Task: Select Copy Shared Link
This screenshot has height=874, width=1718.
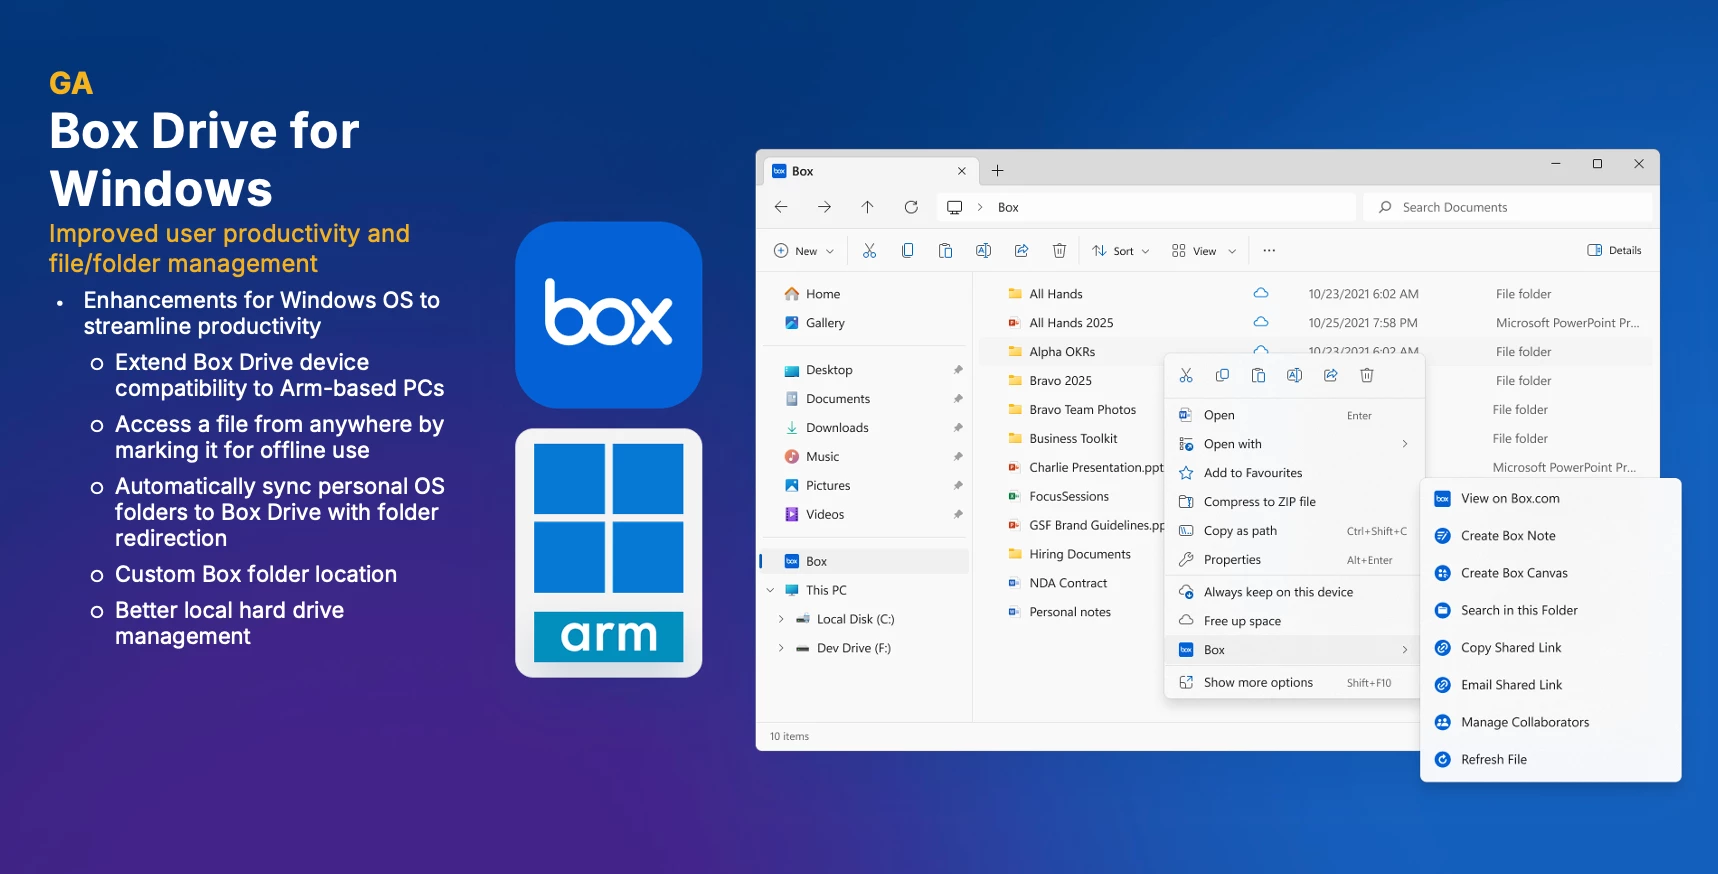Action: pyautogui.click(x=1550, y=648)
